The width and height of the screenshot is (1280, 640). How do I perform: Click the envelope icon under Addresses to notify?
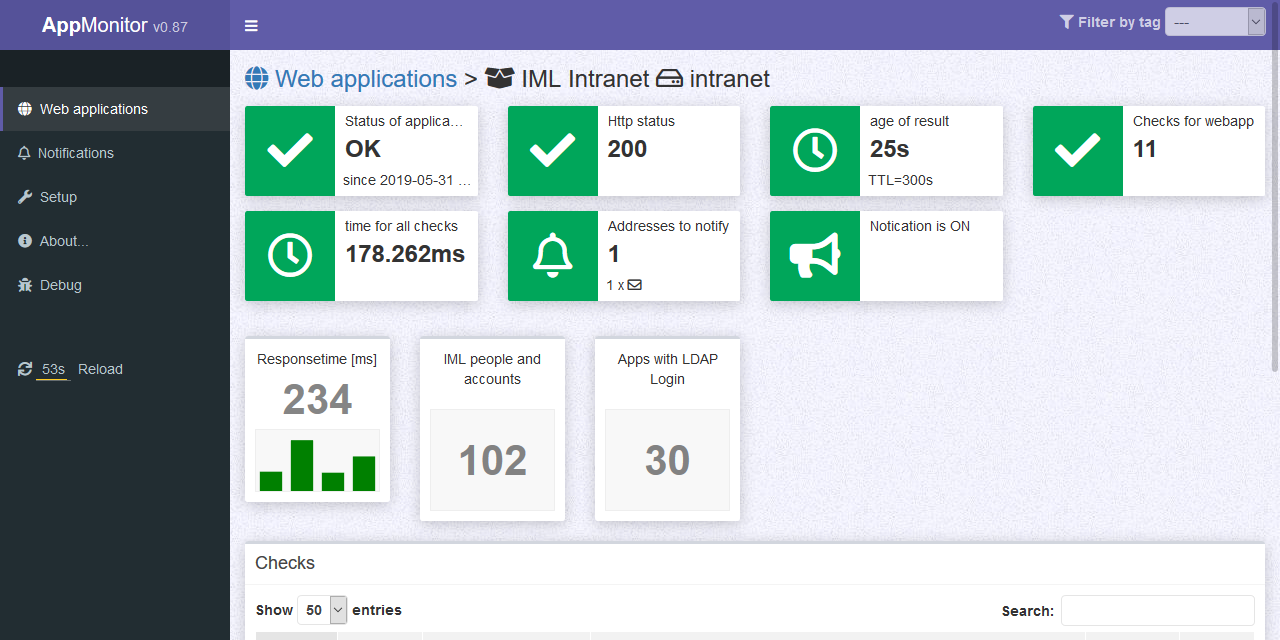[x=634, y=285]
